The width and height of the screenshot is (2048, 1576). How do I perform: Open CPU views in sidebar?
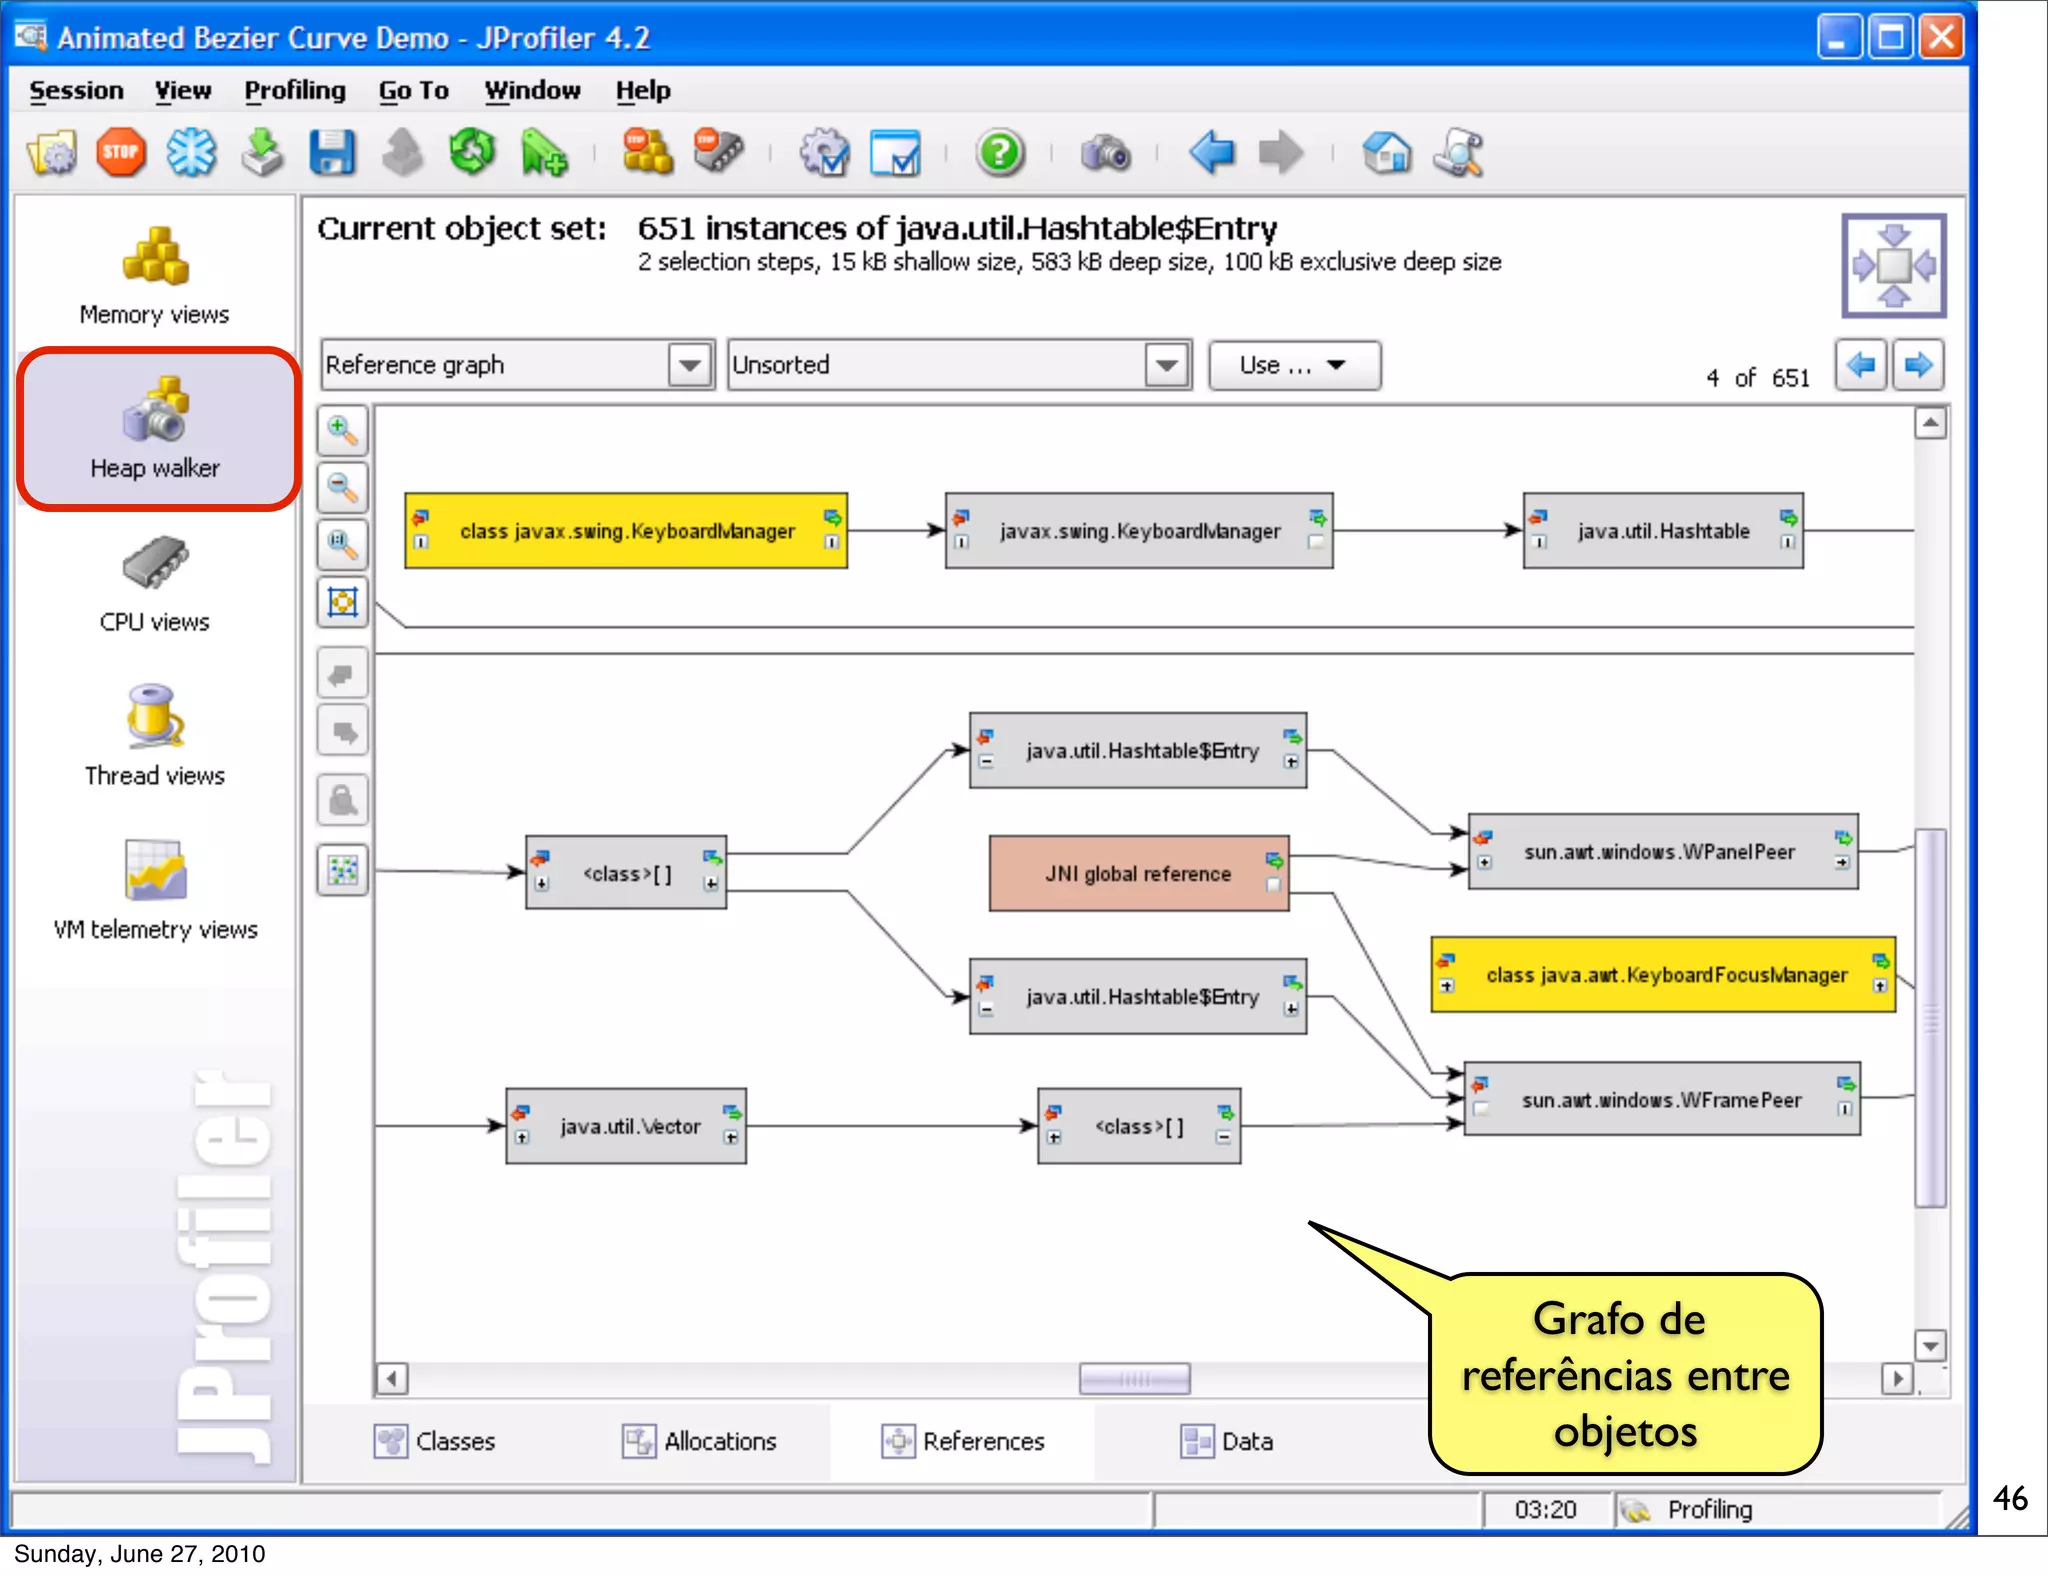pos(156,585)
